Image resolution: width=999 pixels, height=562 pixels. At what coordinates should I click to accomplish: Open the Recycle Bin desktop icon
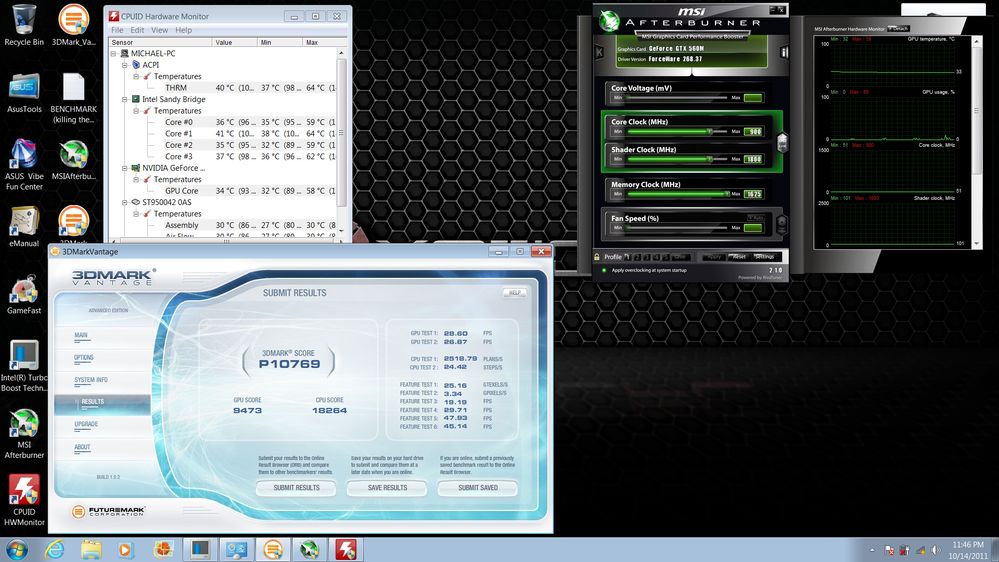[24, 25]
